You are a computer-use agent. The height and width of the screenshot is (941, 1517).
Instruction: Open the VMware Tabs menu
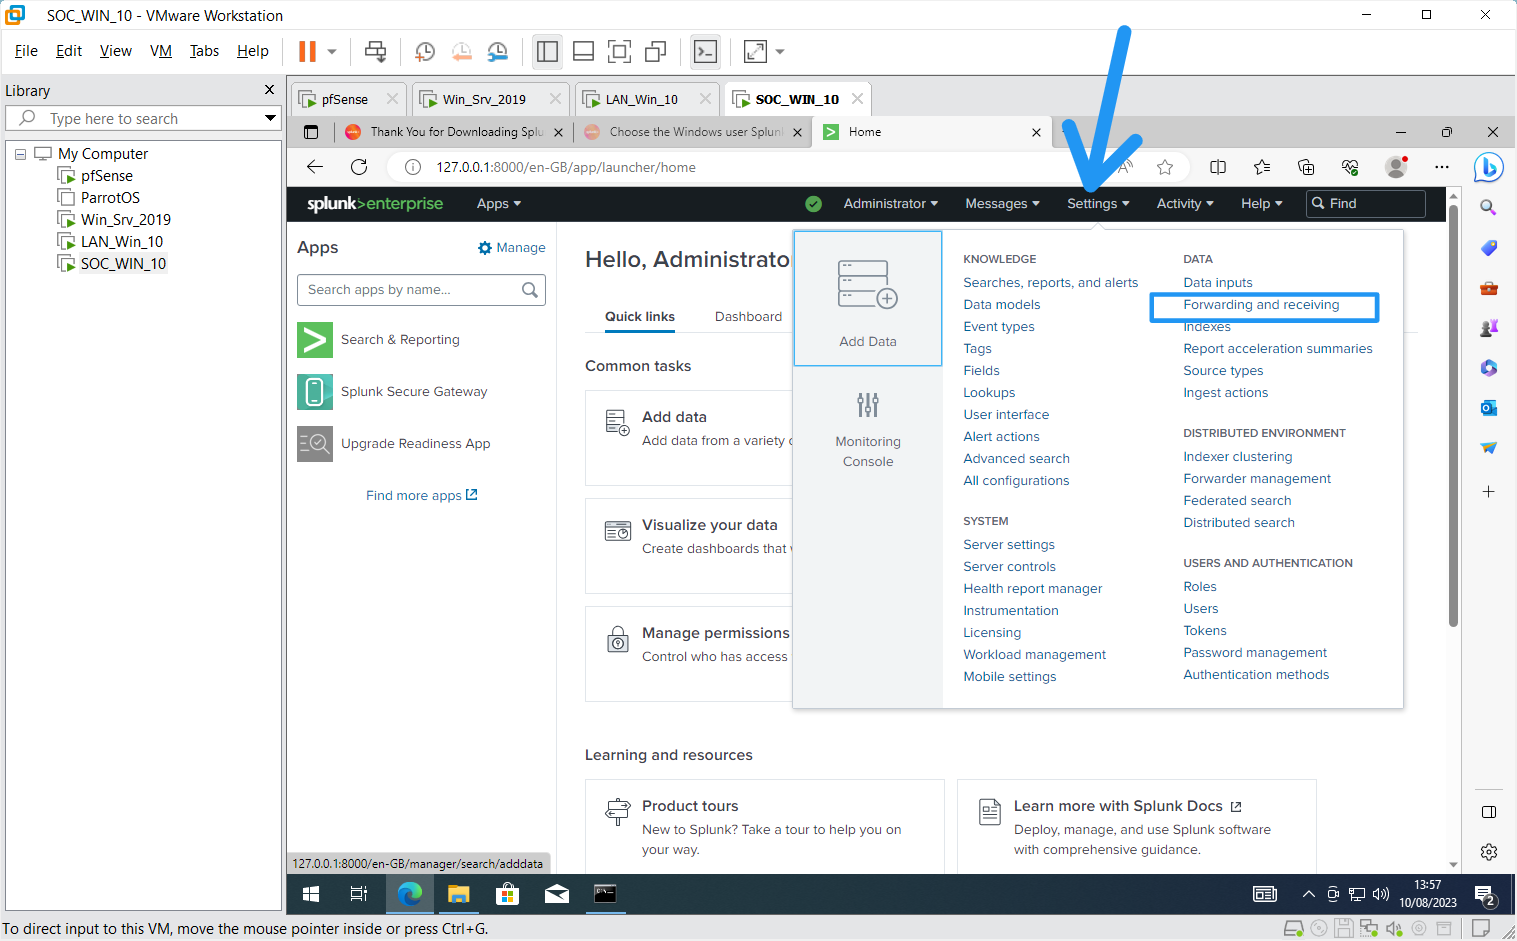(x=204, y=51)
